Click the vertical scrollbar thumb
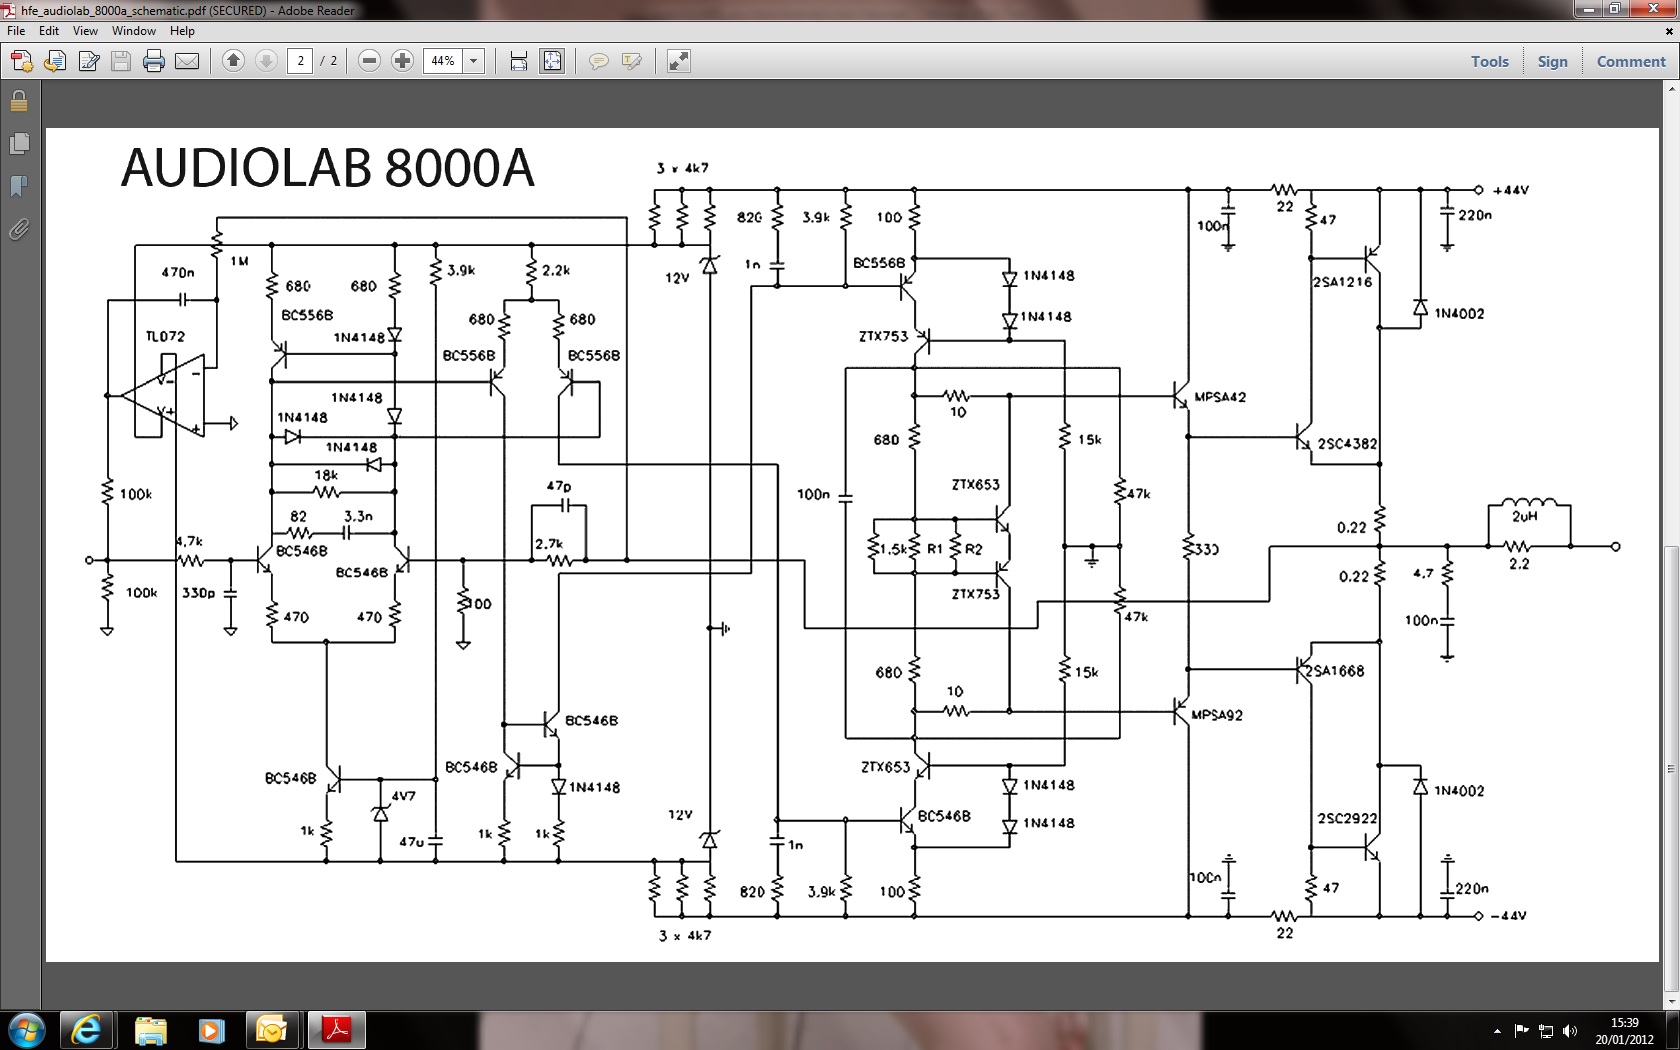The height and width of the screenshot is (1050, 1680). pyautogui.click(x=1671, y=768)
